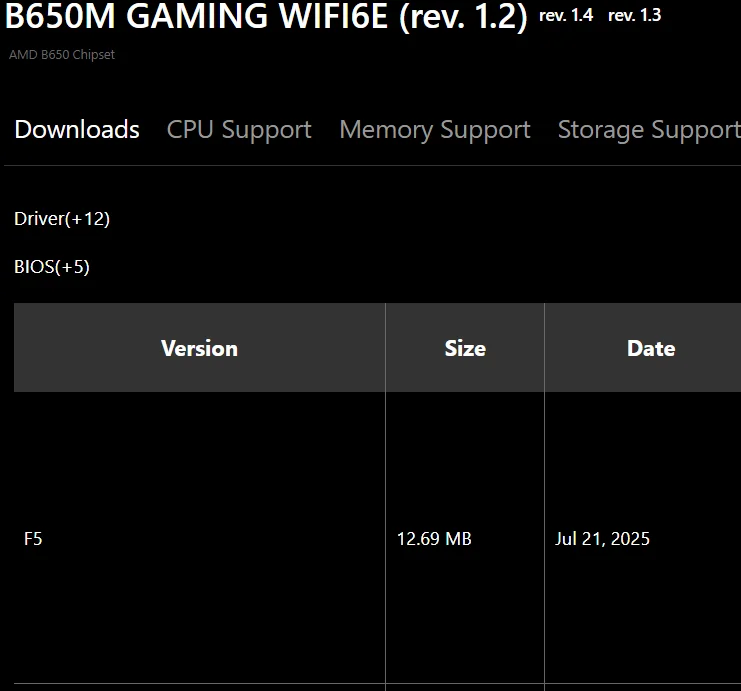This screenshot has width=741, height=691.
Task: Click the current (rev. 1.2) label in title
Action: [x=463, y=17]
